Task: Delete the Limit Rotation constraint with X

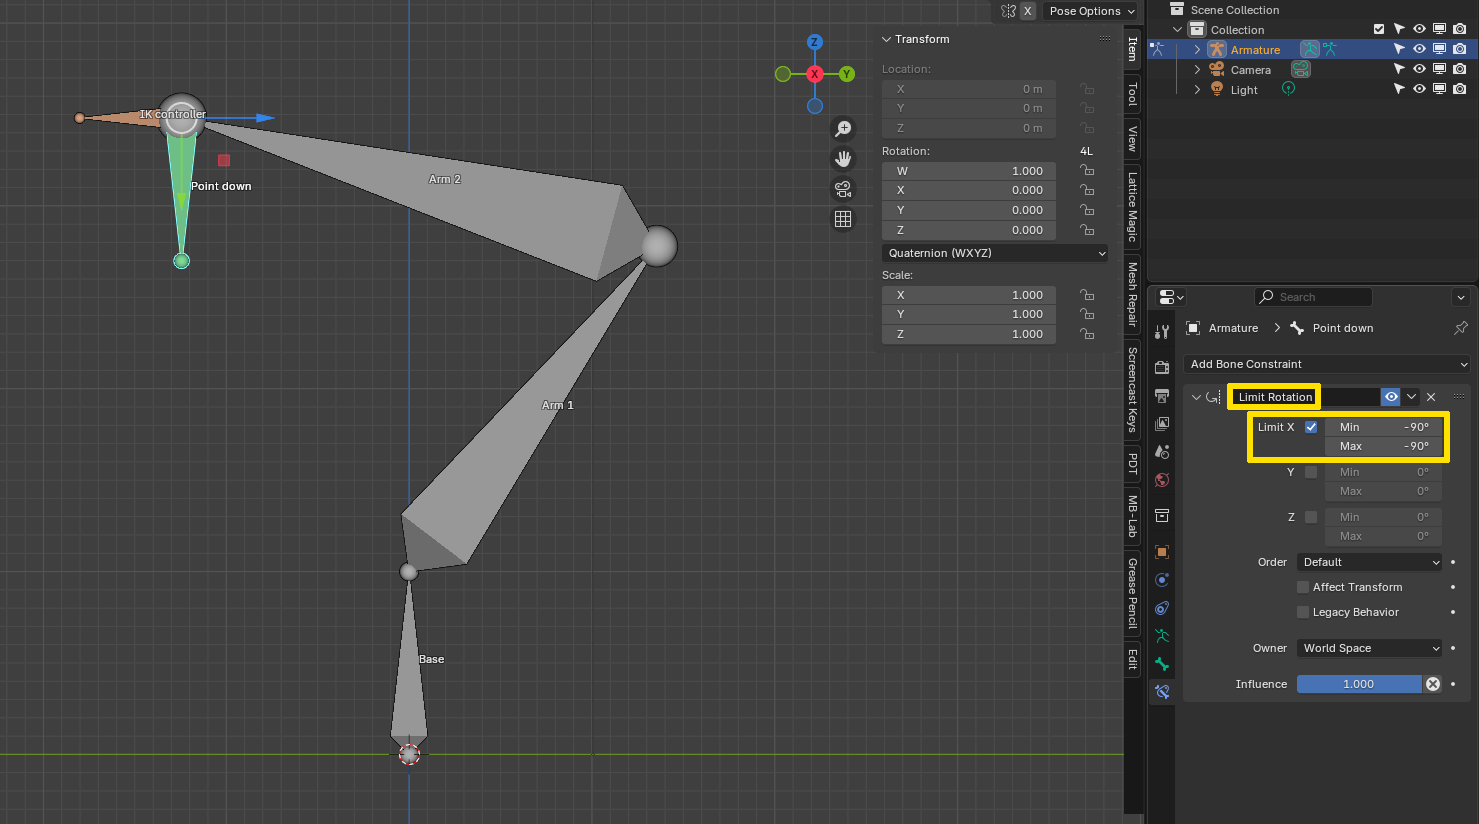Action: tap(1431, 397)
